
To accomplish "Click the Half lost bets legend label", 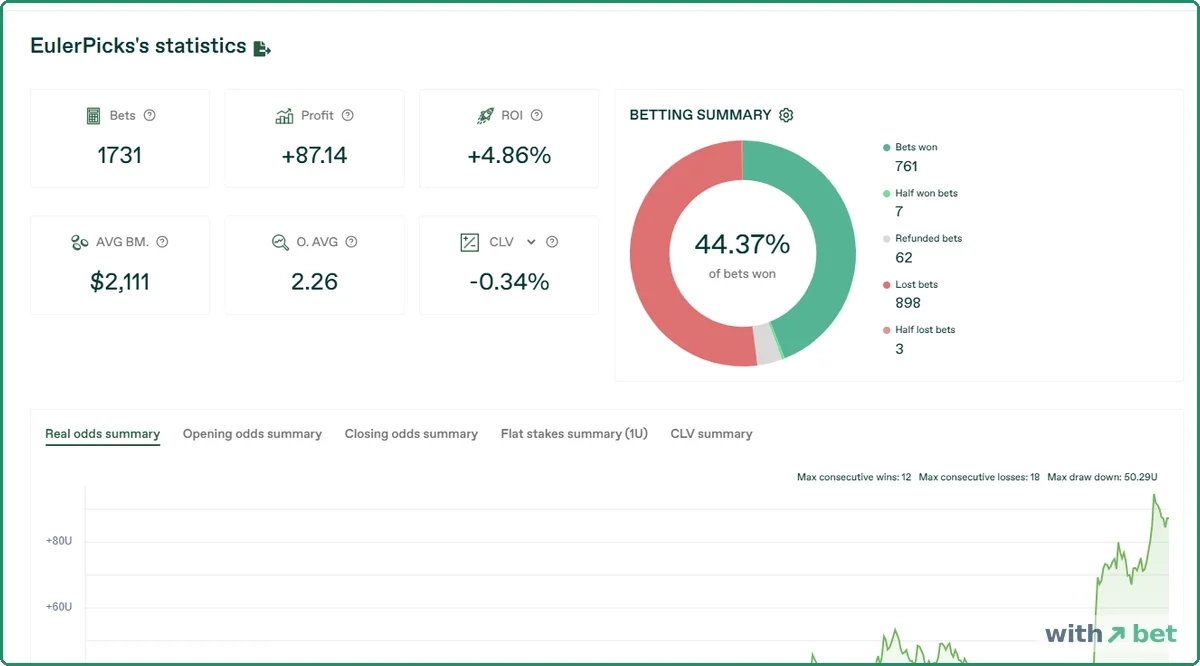I will (x=925, y=330).
